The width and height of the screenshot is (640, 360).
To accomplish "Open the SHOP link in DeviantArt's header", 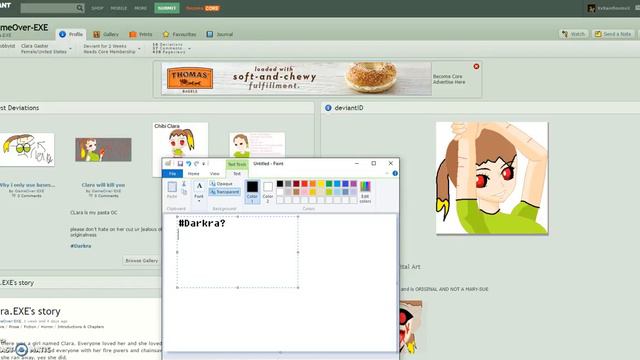I will coord(97,8).
